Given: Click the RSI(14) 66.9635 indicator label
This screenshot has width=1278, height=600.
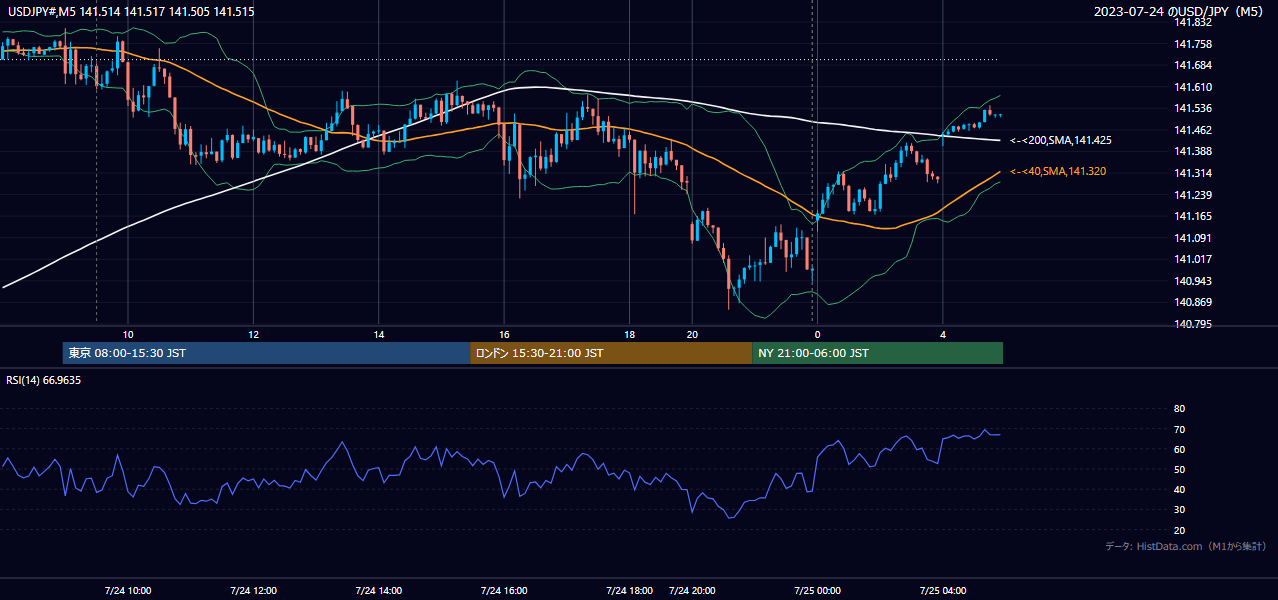Looking at the screenshot, I should coord(44,380).
